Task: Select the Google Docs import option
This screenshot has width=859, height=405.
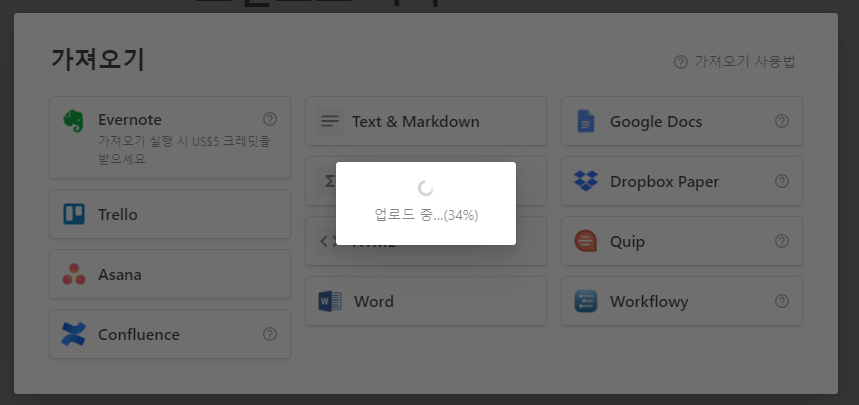Action: [x=682, y=121]
